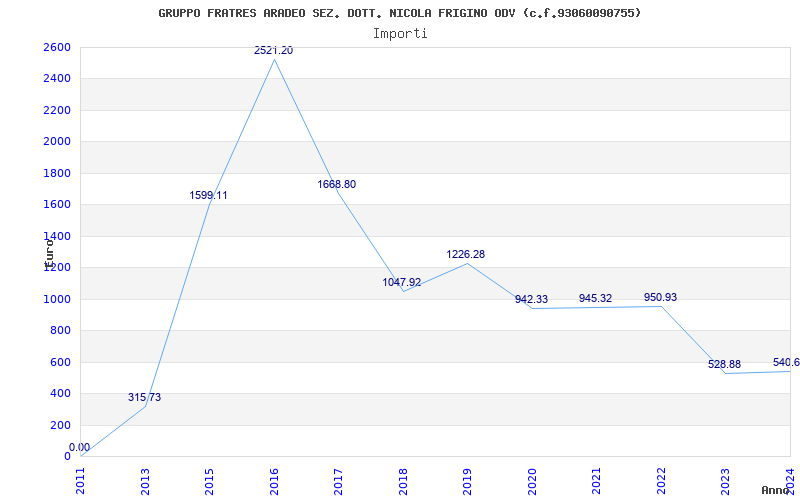Click the 2017 x-axis year label
Viewport: 800px width, 500px height.
(x=338, y=481)
